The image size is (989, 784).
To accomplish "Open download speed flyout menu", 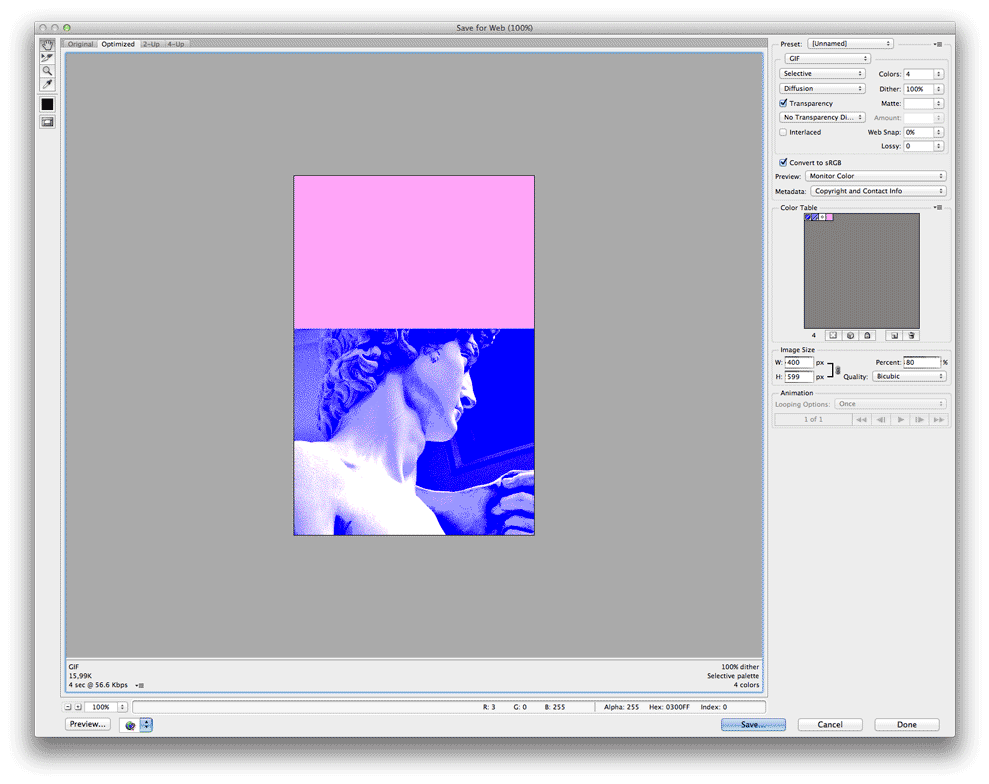I will (x=140, y=685).
